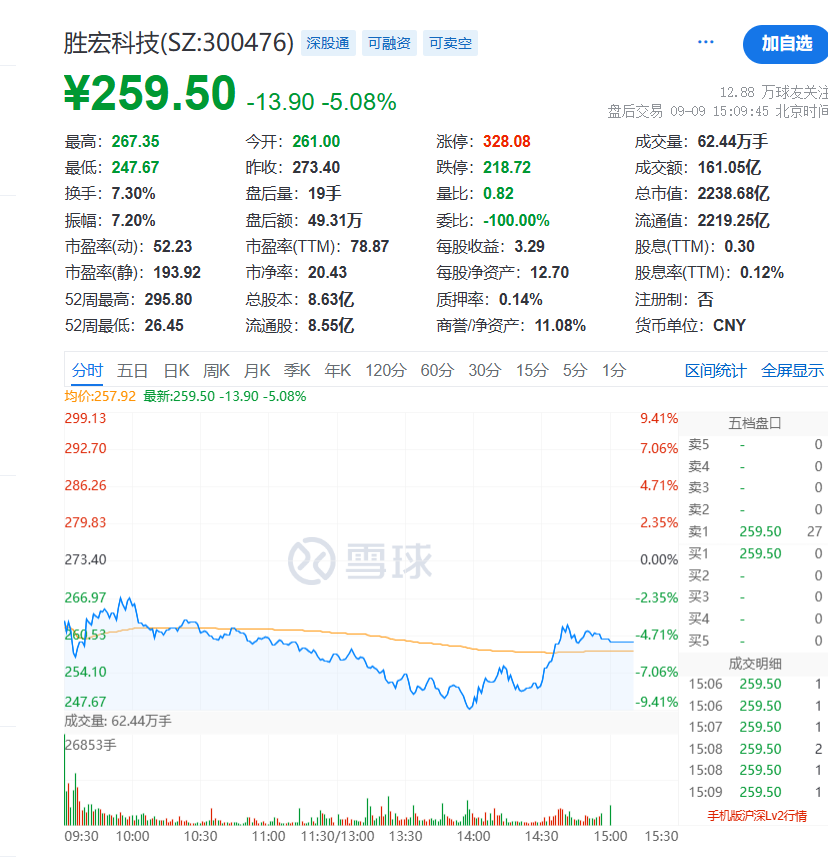
Task: Click the 26853手 volume axis label
Action: [x=90, y=745]
